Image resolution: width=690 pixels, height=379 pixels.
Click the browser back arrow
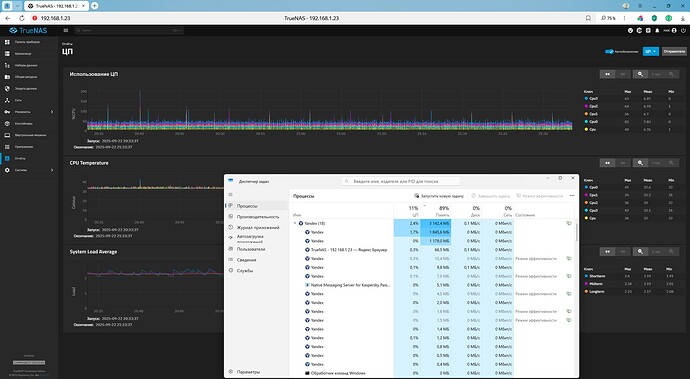pyautogui.click(x=7, y=18)
